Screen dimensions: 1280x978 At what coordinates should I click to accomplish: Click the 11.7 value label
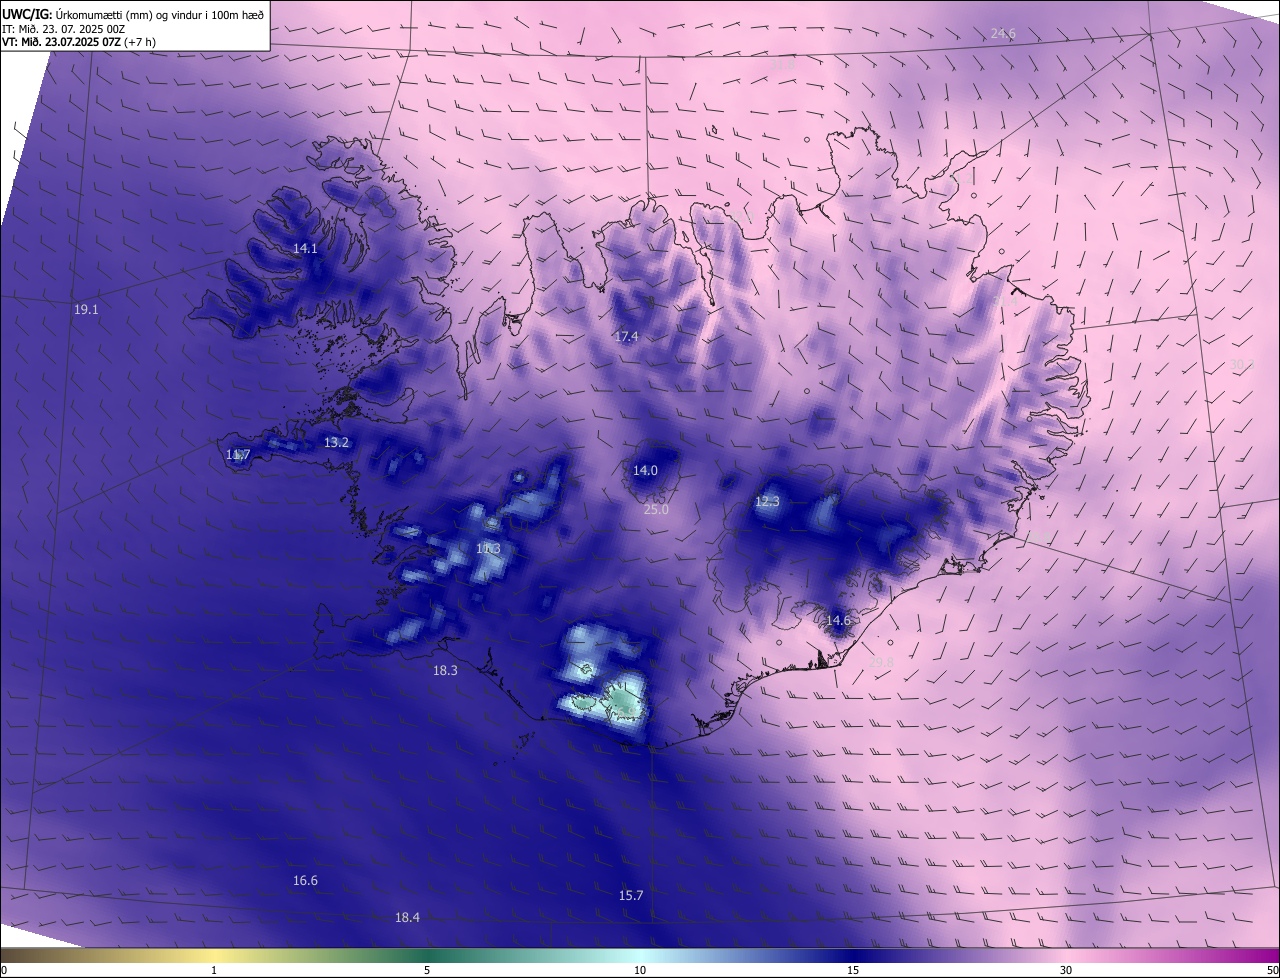pos(237,455)
